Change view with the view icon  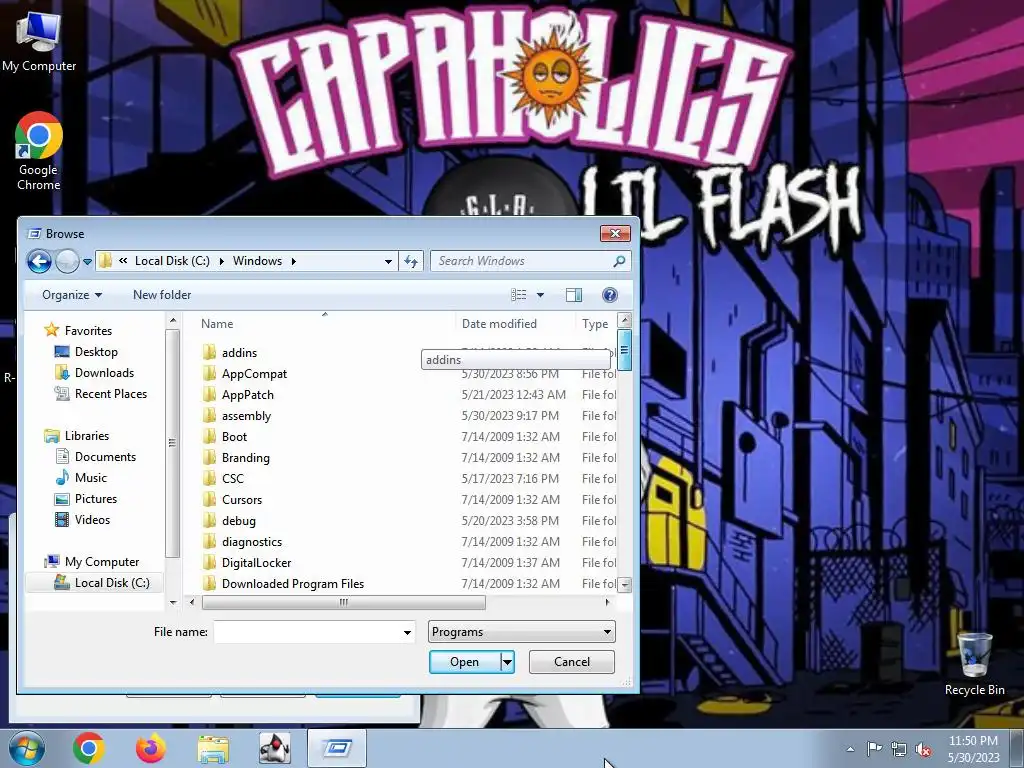pos(519,295)
